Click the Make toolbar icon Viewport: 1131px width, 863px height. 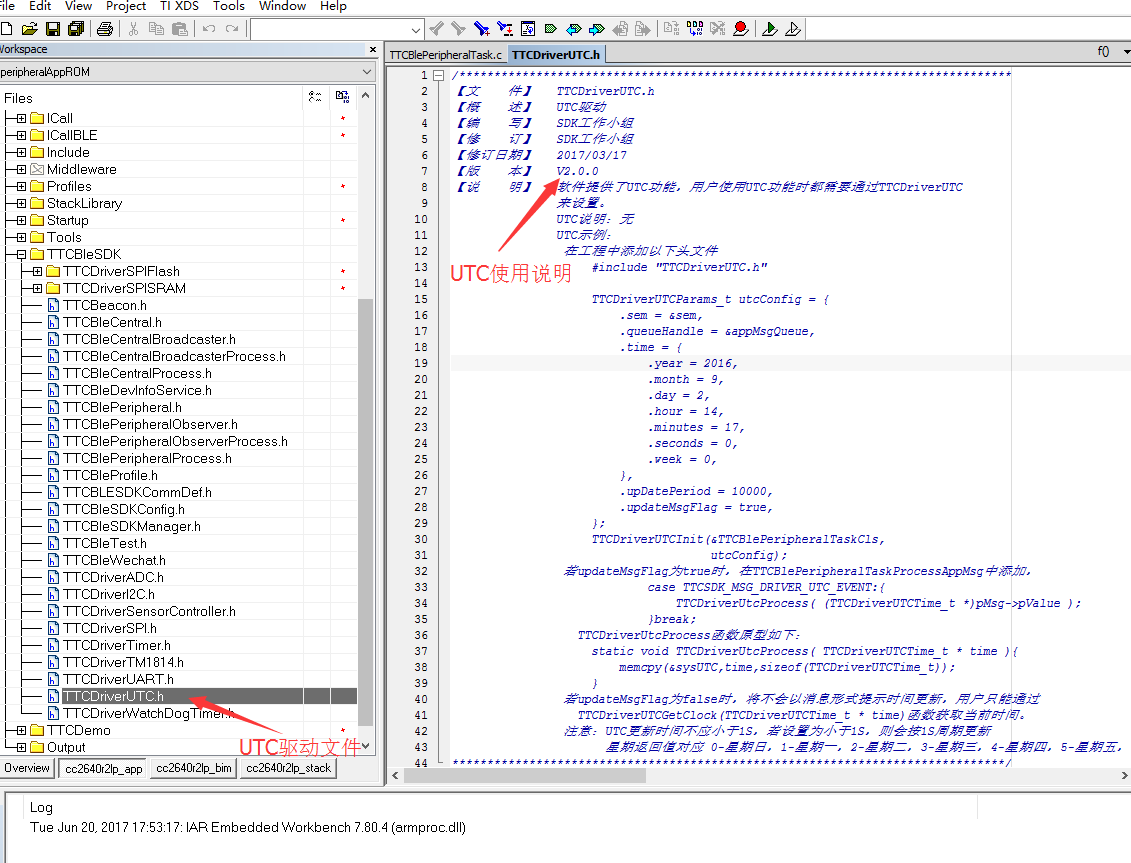click(695, 29)
